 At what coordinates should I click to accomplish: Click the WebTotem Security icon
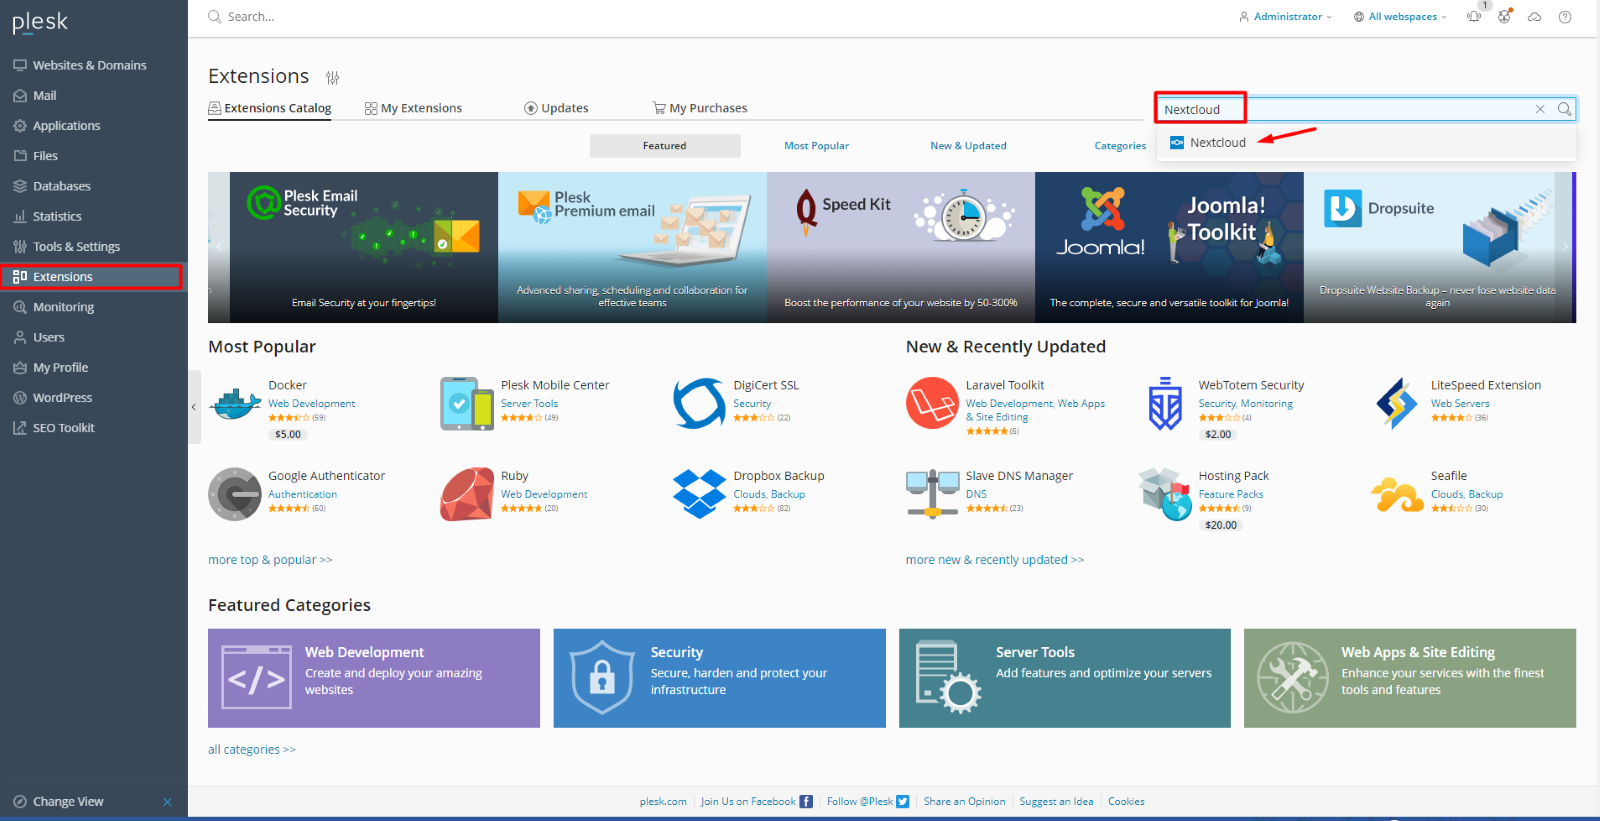1165,404
